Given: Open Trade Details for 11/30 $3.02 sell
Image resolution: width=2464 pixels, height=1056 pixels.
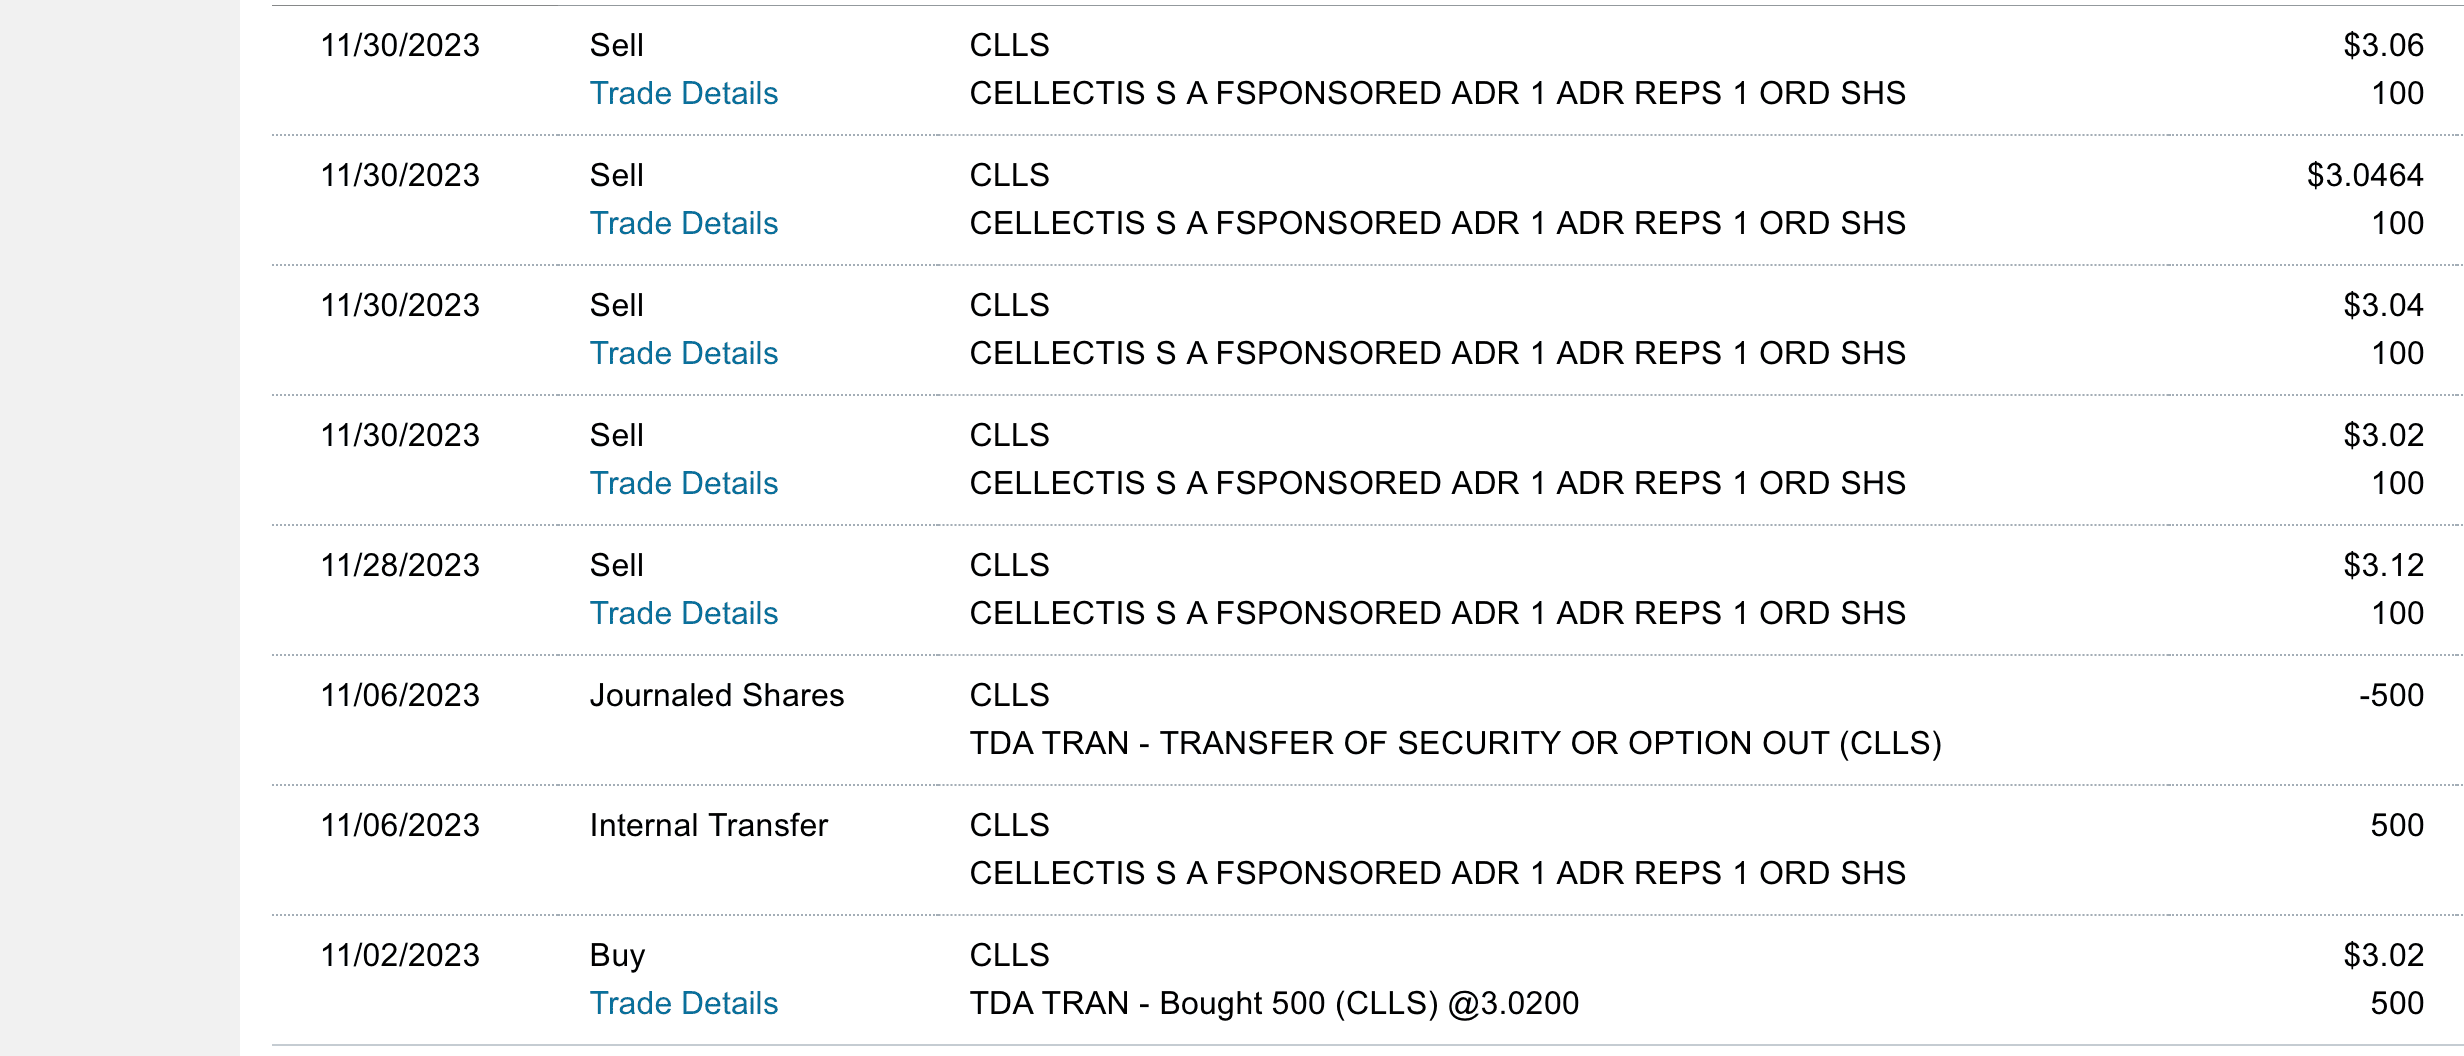Looking at the screenshot, I should point(684,483).
